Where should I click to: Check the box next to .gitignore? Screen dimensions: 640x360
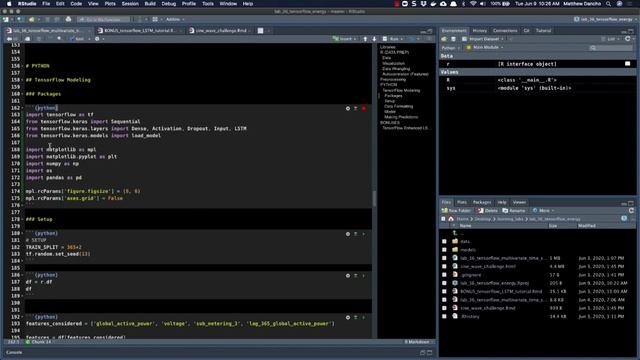click(444, 275)
